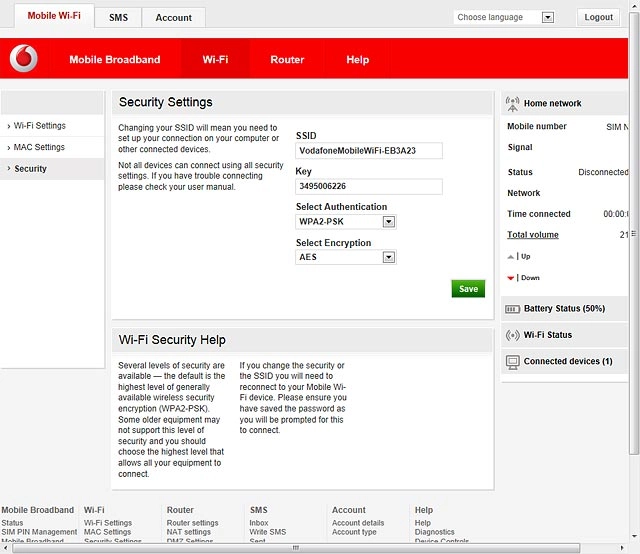
Task: Click the horizontal scrollbar left arrow
Action: [x=5, y=548]
